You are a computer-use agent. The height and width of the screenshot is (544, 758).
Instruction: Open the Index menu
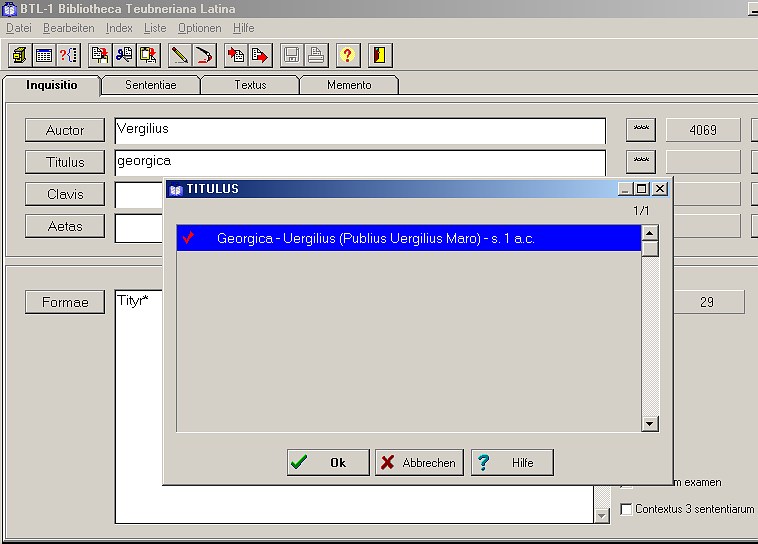pos(119,28)
